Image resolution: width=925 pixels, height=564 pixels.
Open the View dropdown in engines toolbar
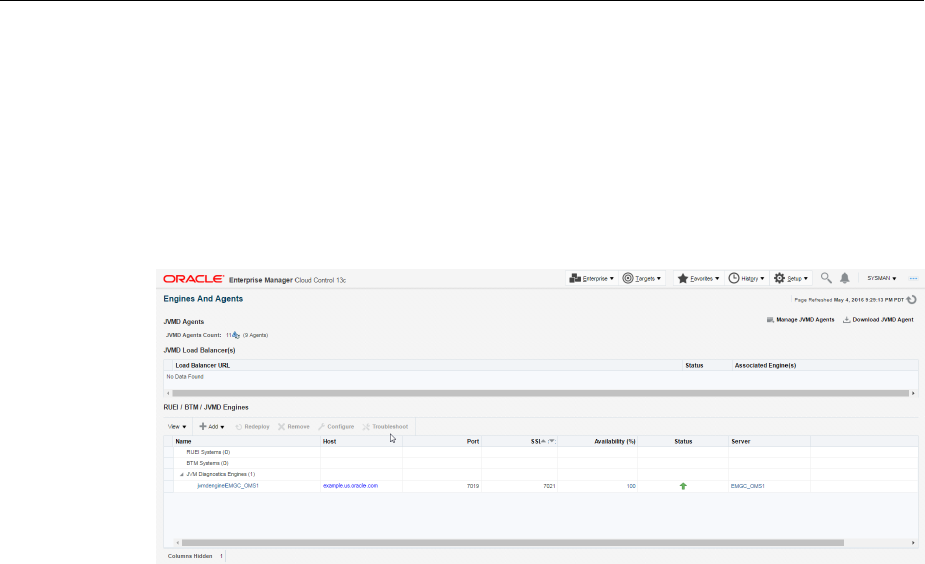[176, 427]
